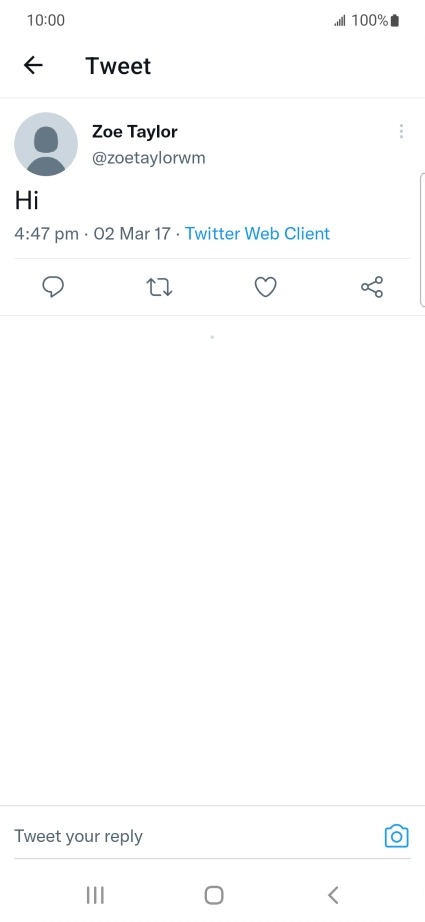Screen dimensions: 425x922
Task: Open the Twitter Web Client link
Action: pyautogui.click(x=257, y=233)
